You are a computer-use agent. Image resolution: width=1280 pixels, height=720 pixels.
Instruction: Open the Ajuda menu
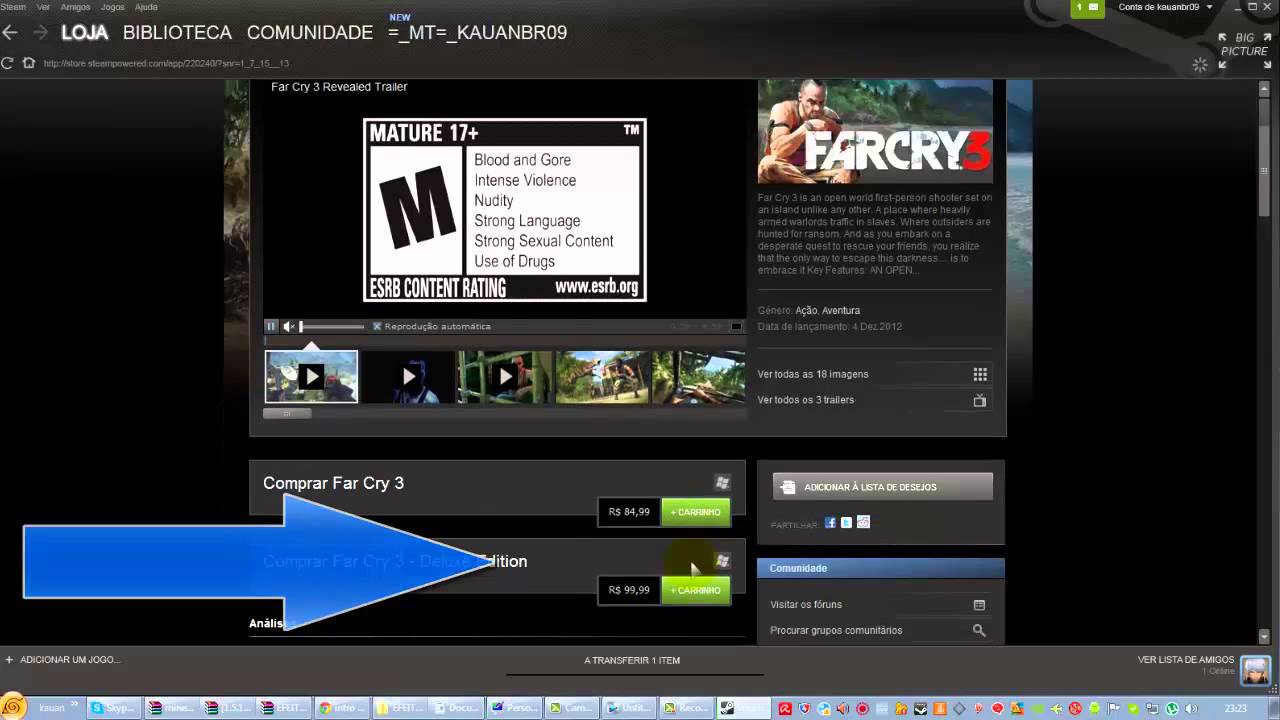coord(146,7)
